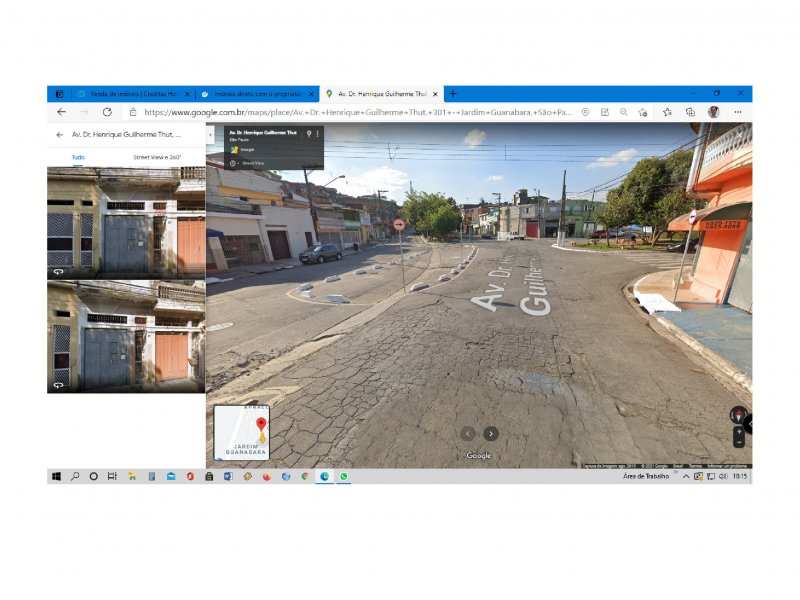Switch to the Venda de imóveis browser tab
800x600 pixels.
pyautogui.click(x=133, y=94)
